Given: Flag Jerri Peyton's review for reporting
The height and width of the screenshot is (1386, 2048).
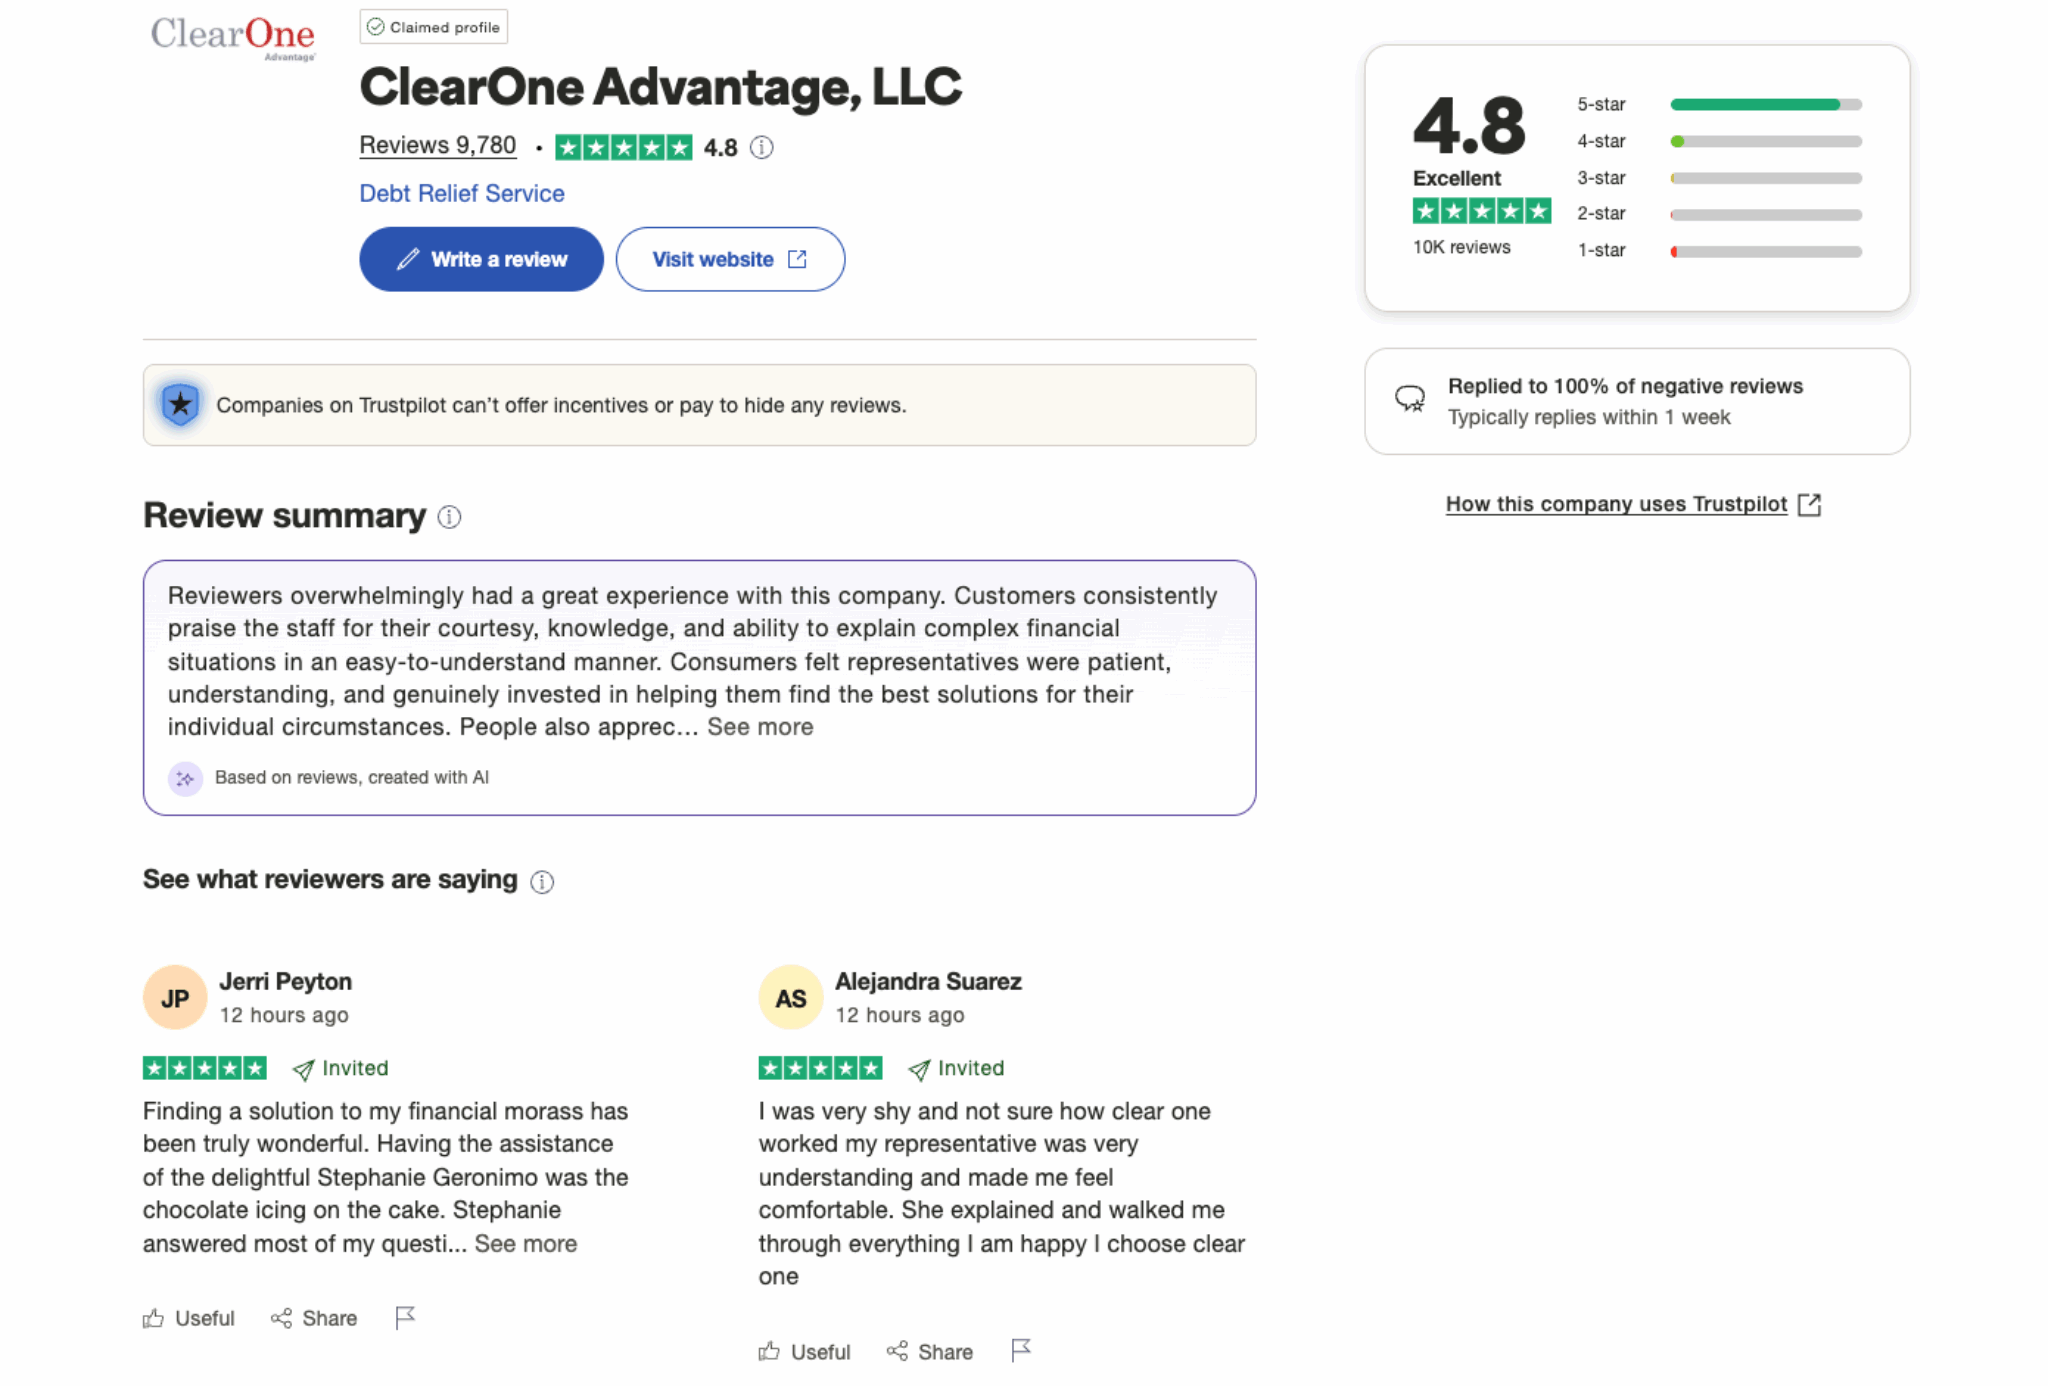Looking at the screenshot, I should [x=406, y=1317].
